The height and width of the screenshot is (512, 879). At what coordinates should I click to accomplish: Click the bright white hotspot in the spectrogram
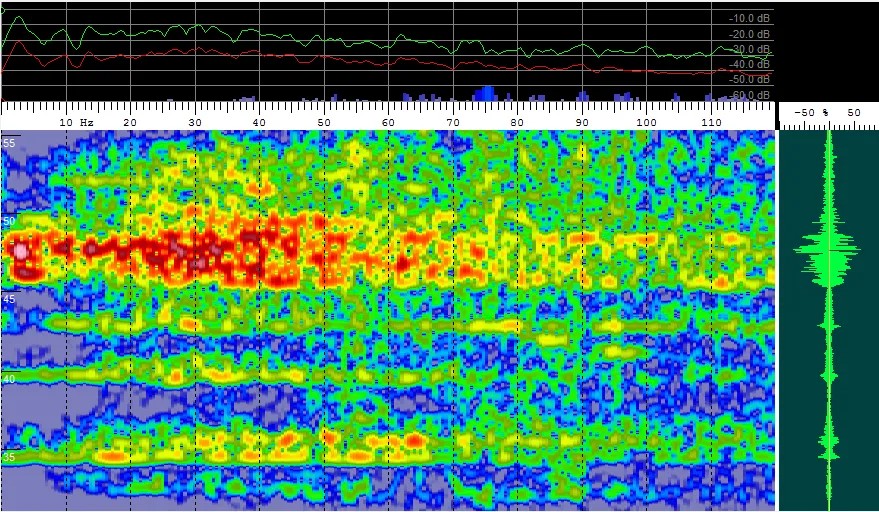click(x=20, y=251)
